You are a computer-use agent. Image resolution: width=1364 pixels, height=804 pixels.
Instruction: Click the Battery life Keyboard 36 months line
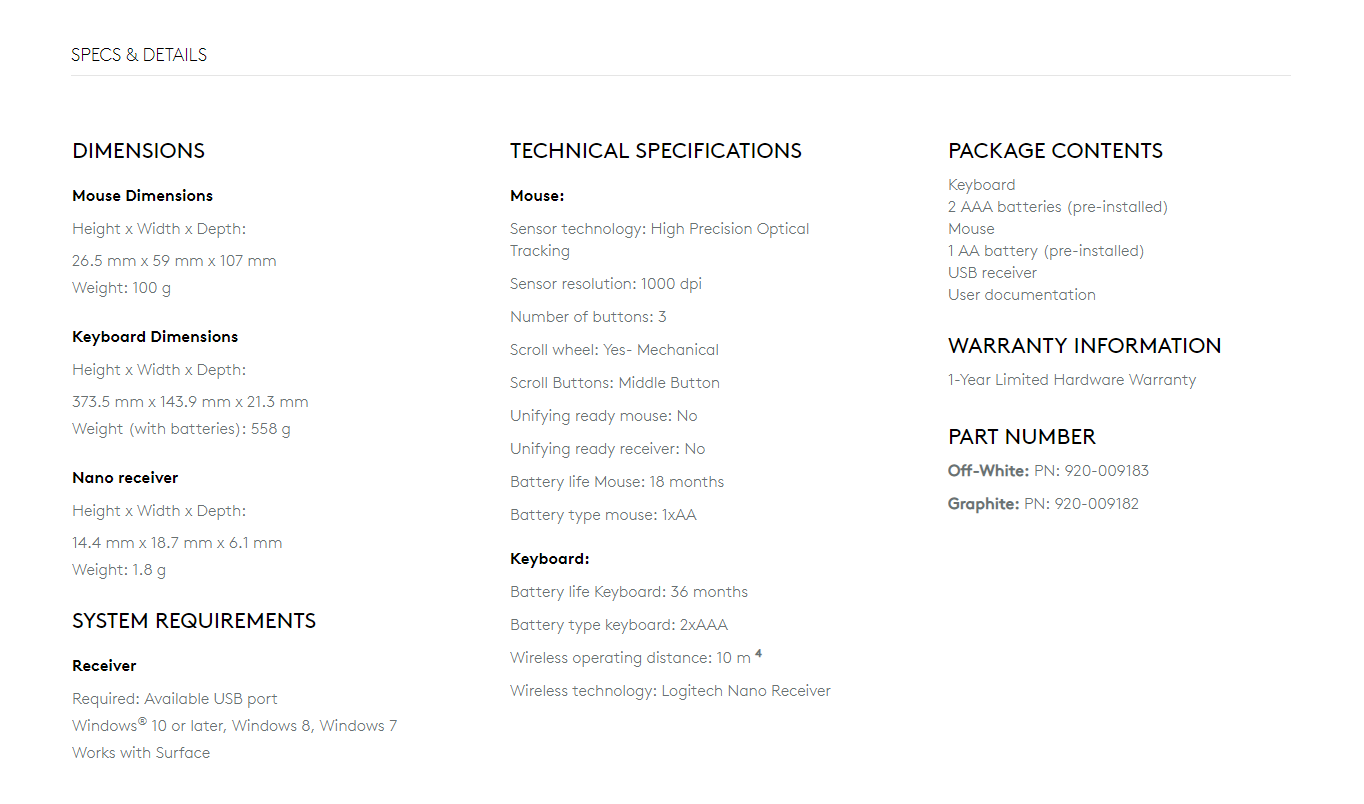(628, 592)
